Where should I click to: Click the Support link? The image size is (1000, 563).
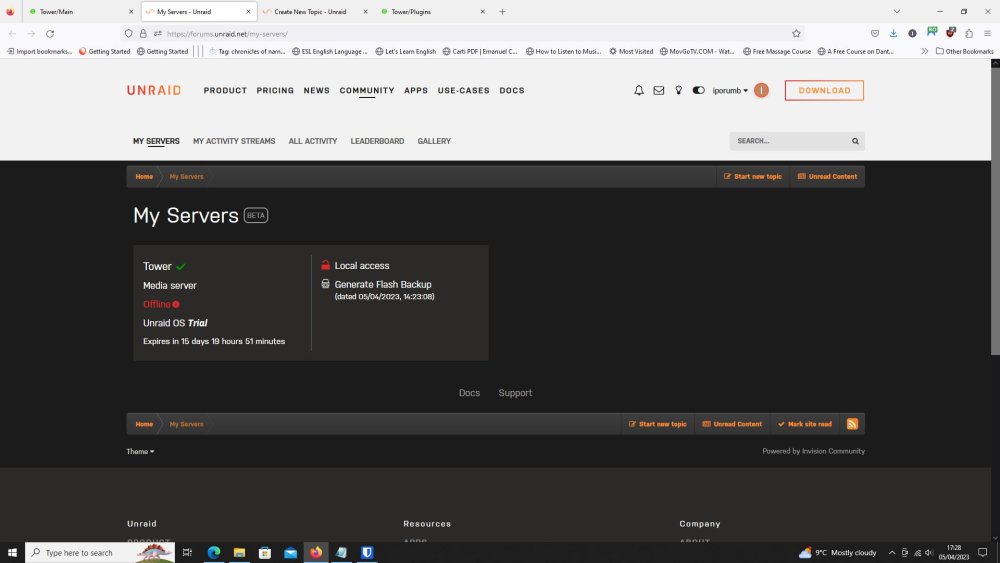(515, 393)
